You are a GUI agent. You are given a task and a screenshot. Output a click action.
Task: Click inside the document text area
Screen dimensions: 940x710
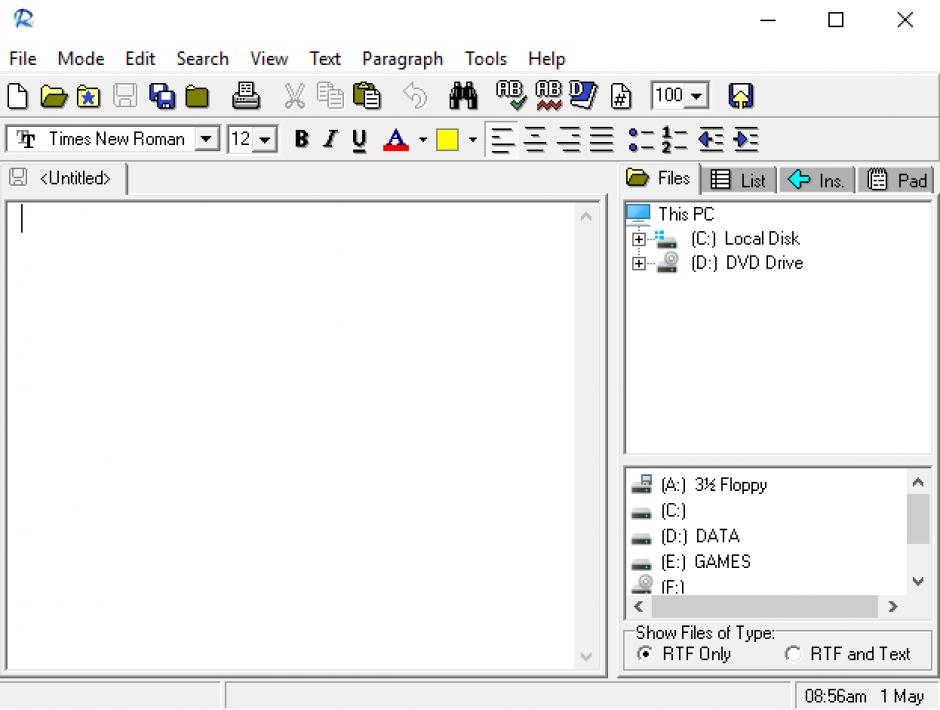tap(291, 436)
